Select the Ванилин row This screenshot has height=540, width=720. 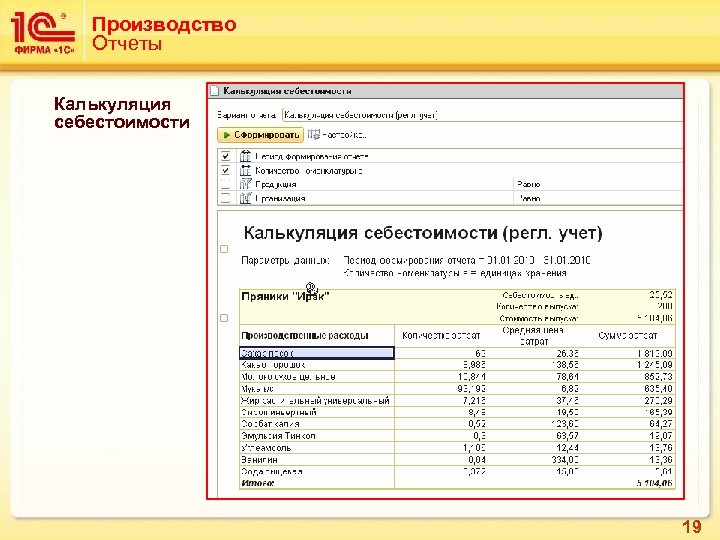click(x=457, y=460)
